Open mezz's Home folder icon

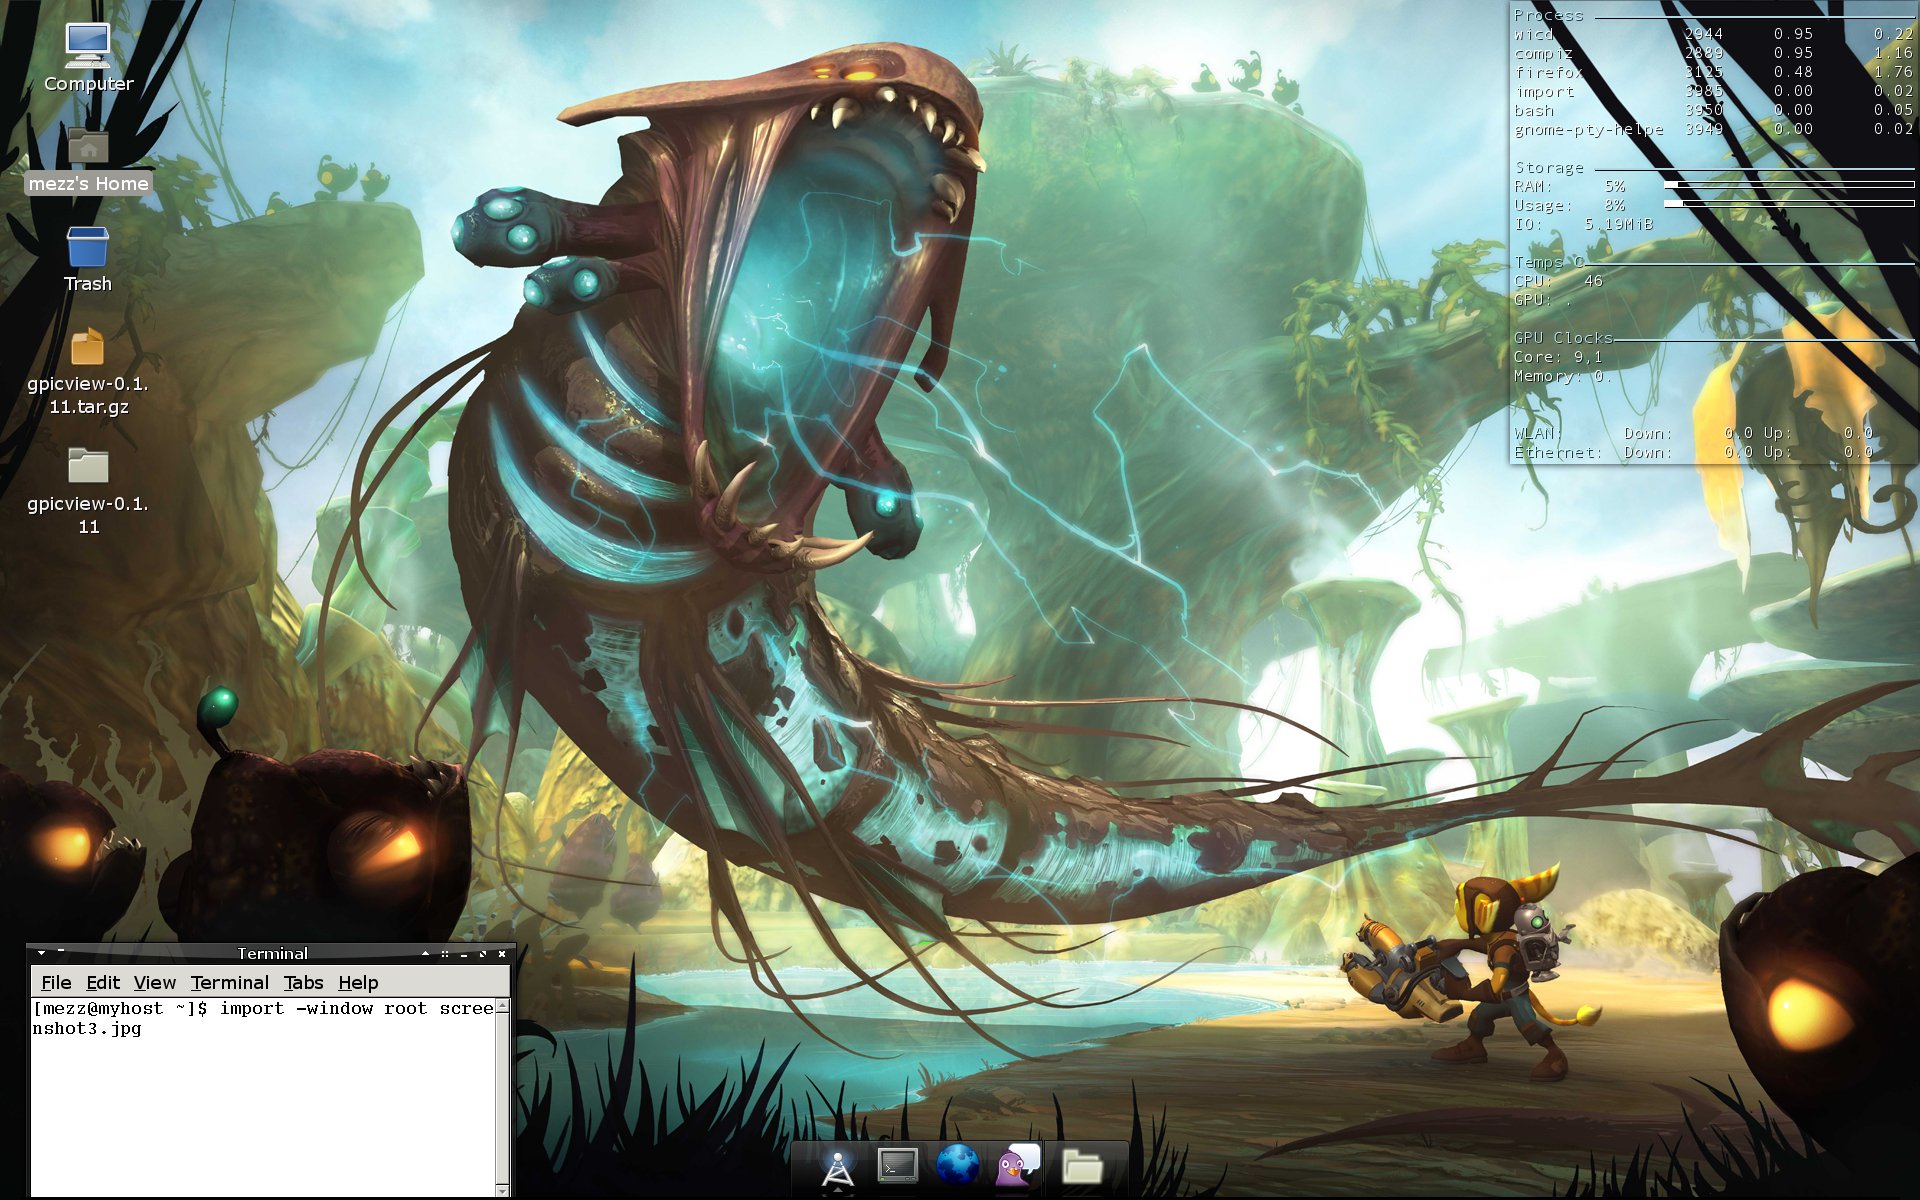point(88,160)
